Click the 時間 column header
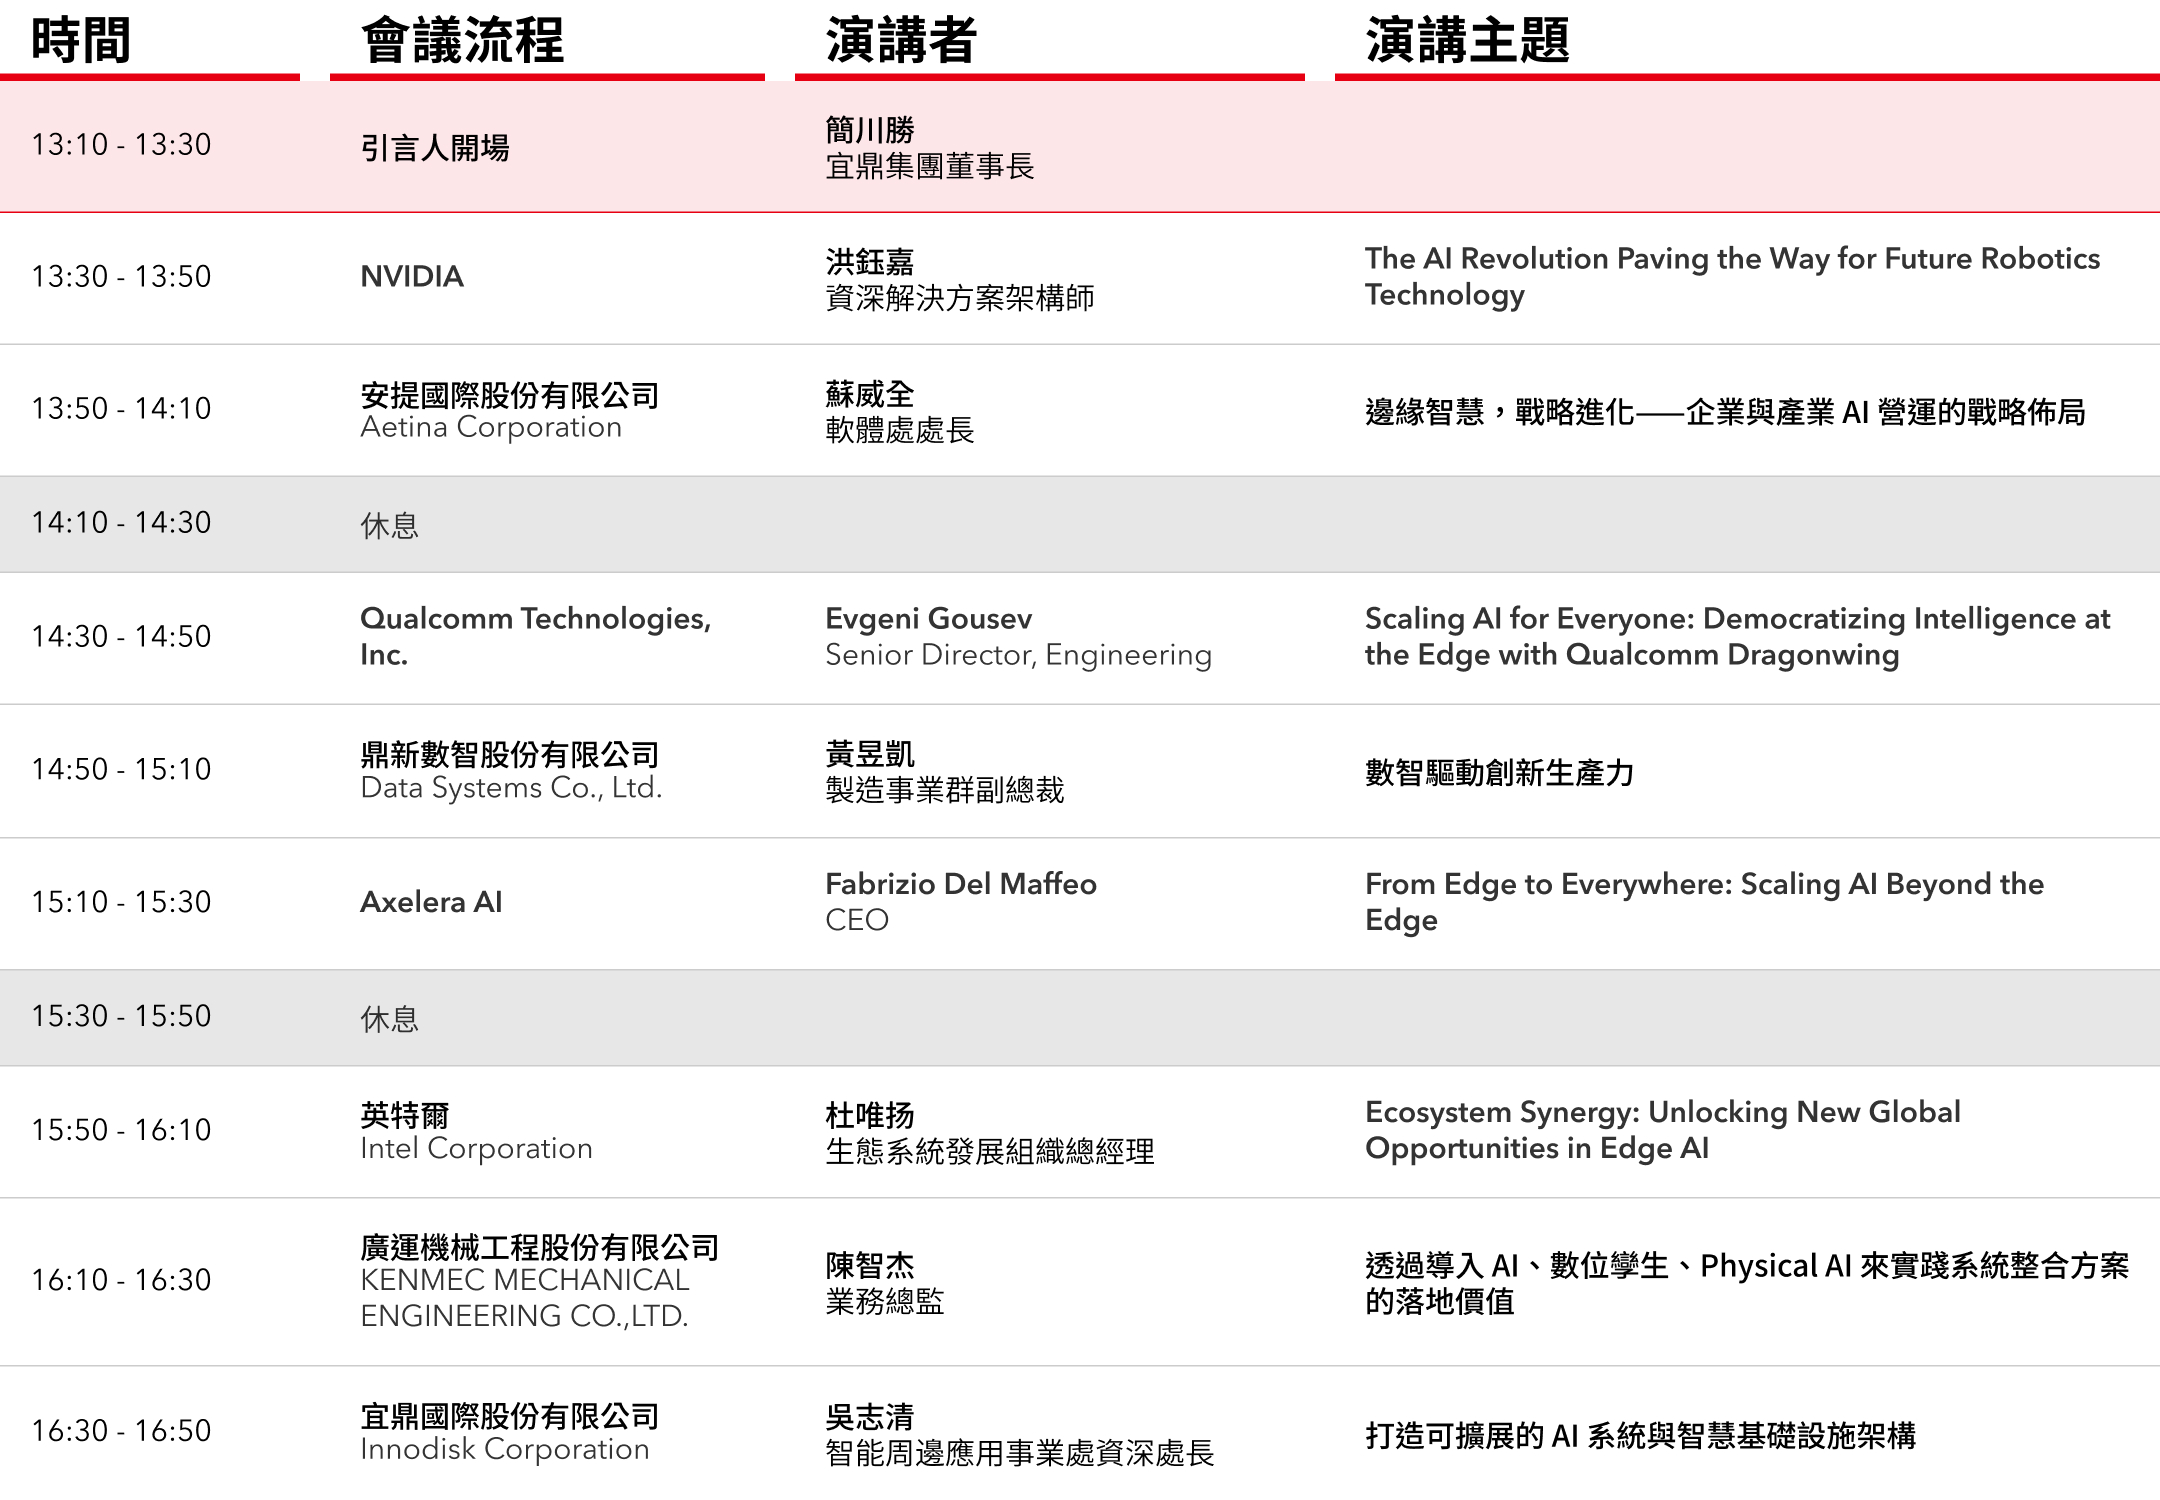Screen dimensions: 2160x1500 81,41
